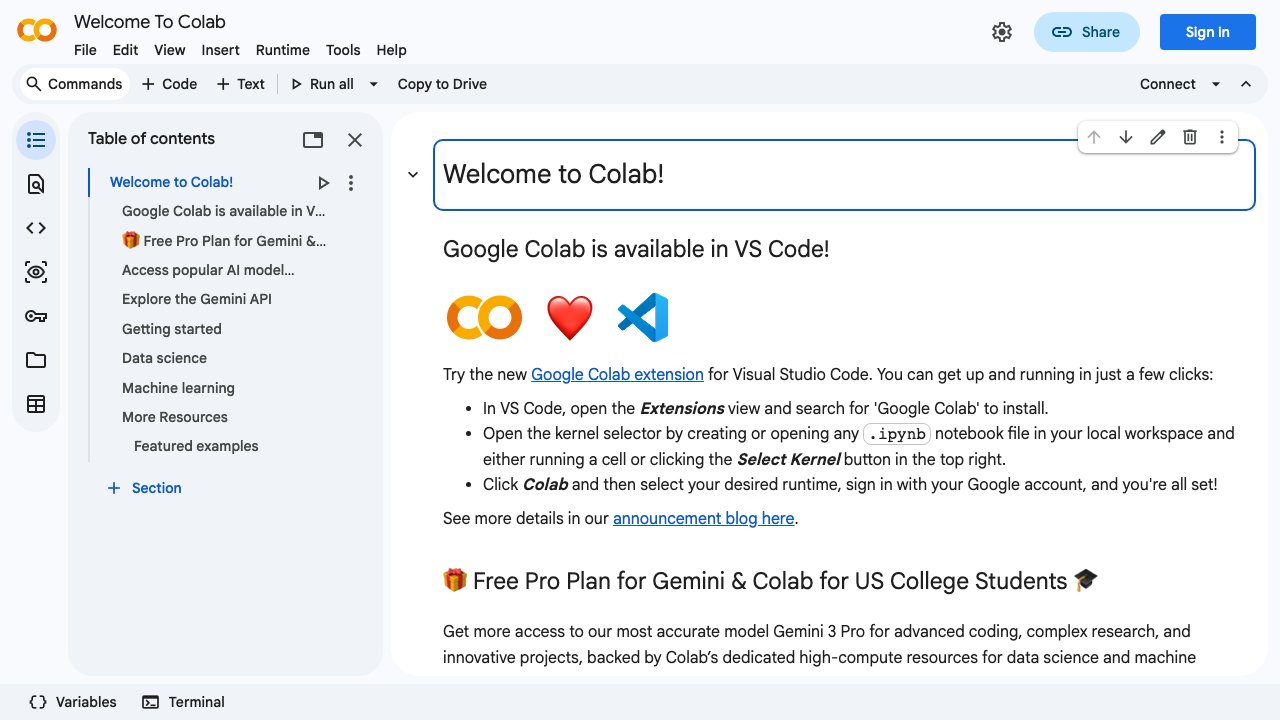Open the Tools menu
This screenshot has height=720, width=1280.
coord(343,50)
